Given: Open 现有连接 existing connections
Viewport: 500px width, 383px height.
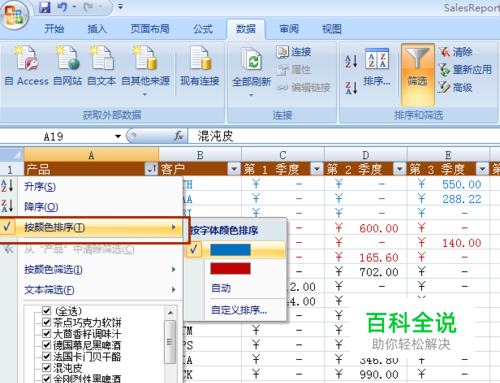Looking at the screenshot, I should [x=200, y=66].
